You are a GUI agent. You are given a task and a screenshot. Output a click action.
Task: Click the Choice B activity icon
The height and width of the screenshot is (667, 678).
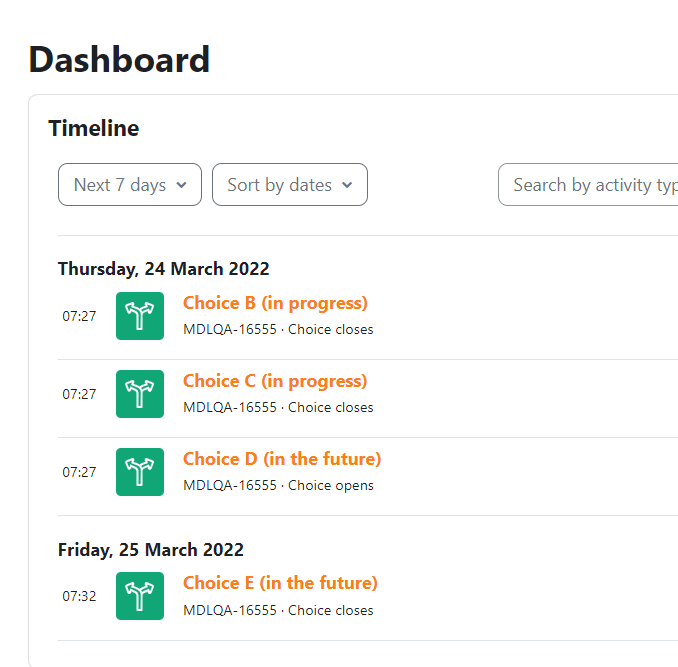tap(140, 316)
